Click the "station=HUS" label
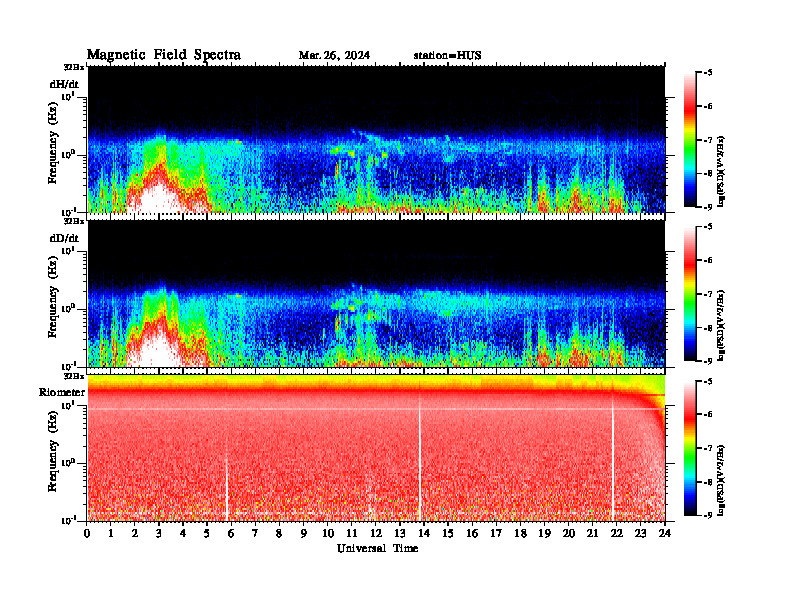 pos(448,56)
